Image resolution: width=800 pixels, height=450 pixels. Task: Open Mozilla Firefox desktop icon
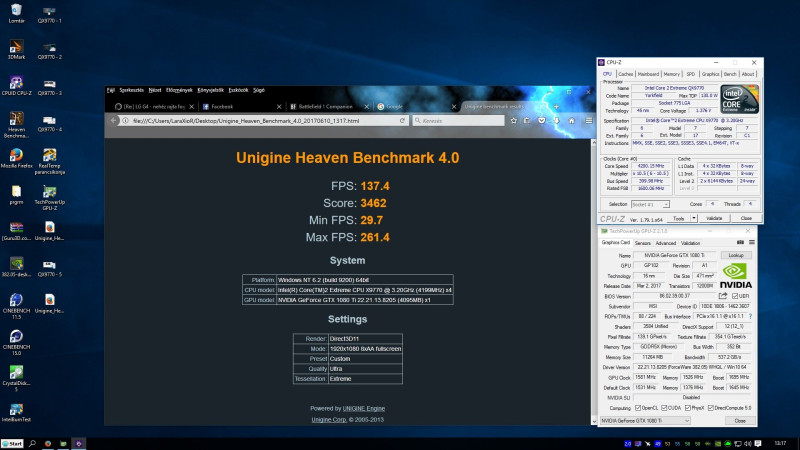(16, 158)
